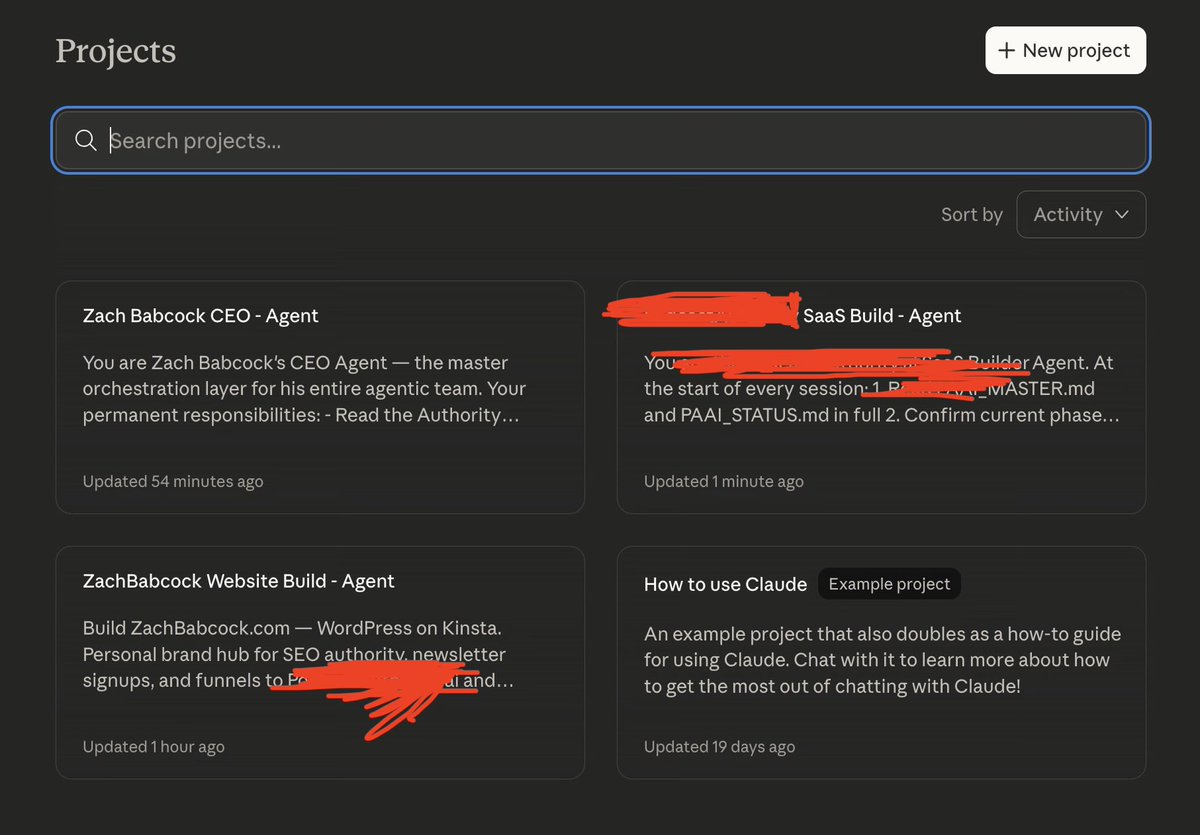This screenshot has height=835, width=1200.
Task: Open the SaaS Build - Agent project
Action: click(x=881, y=397)
